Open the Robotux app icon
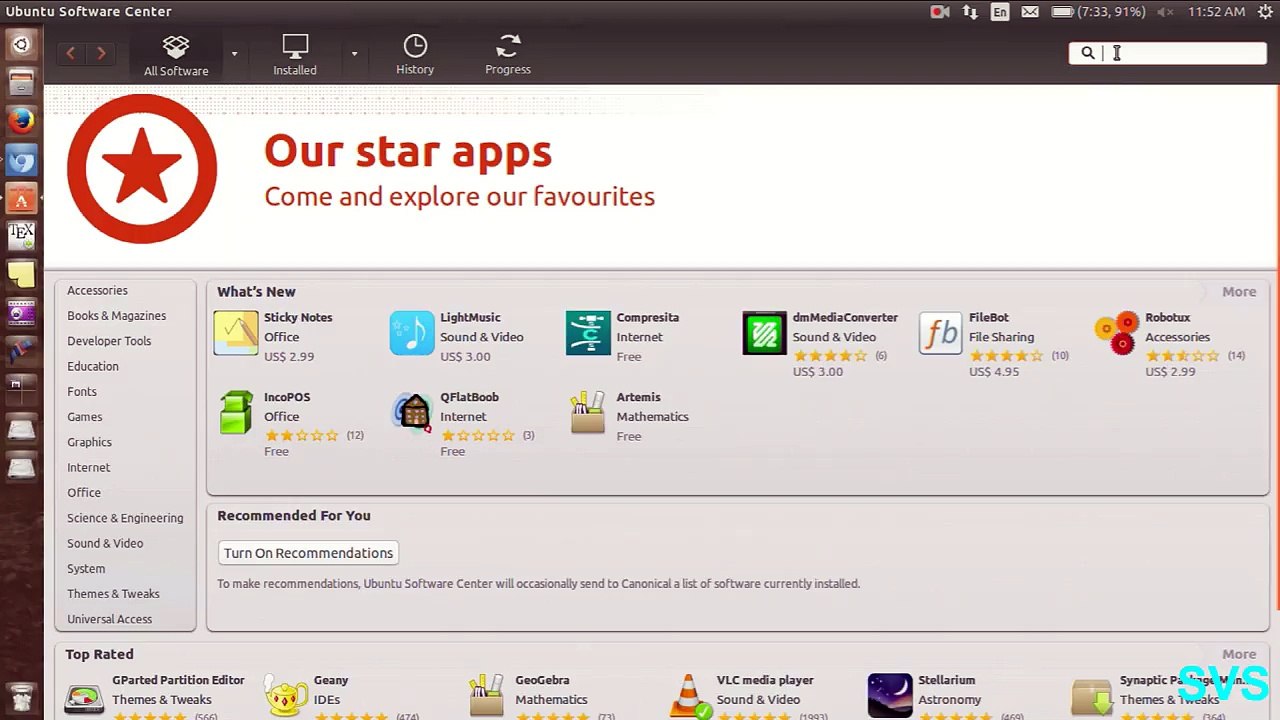 click(1117, 333)
